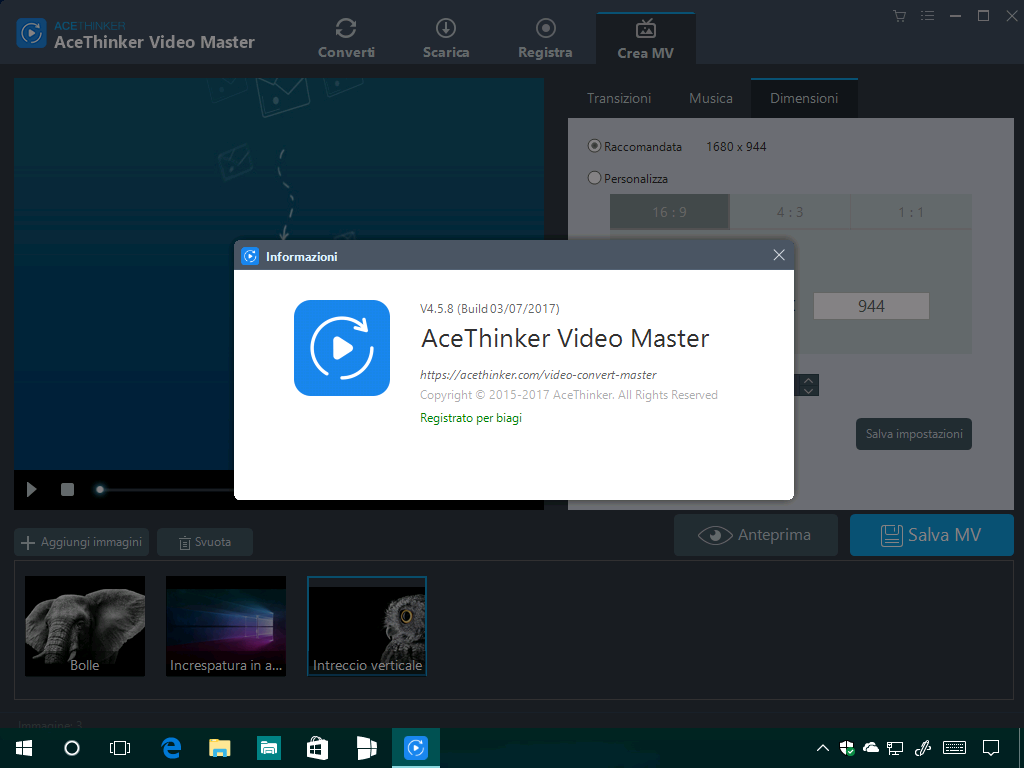Show the Transizioni tab
This screenshot has width=1024, height=768.
[618, 98]
